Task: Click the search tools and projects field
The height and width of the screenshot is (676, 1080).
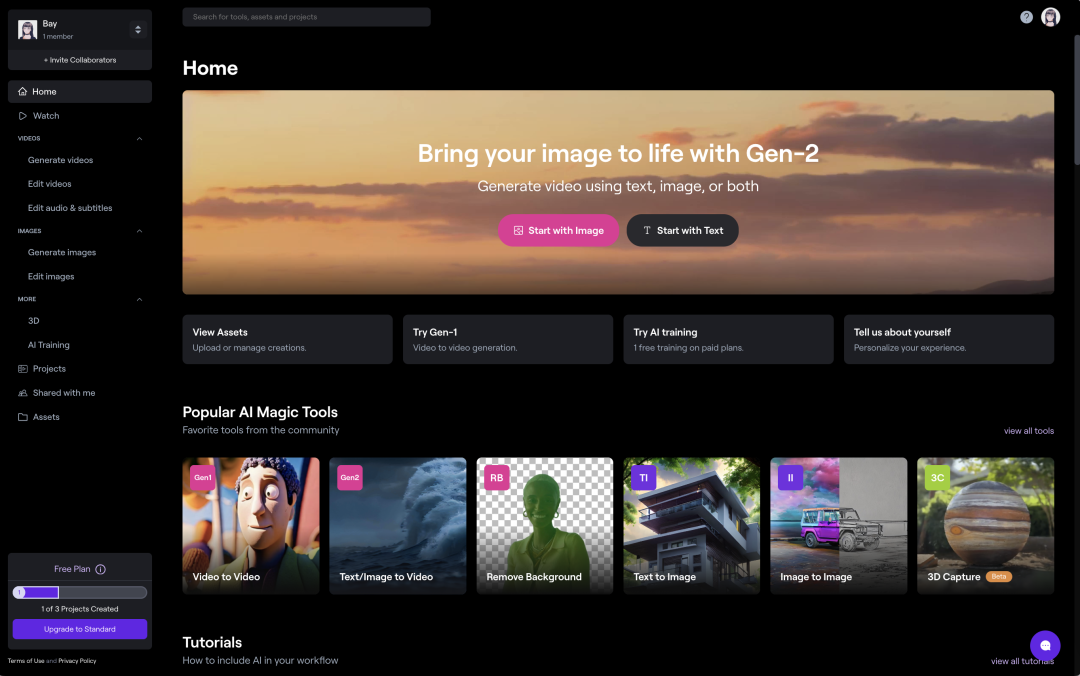Action: [x=307, y=17]
